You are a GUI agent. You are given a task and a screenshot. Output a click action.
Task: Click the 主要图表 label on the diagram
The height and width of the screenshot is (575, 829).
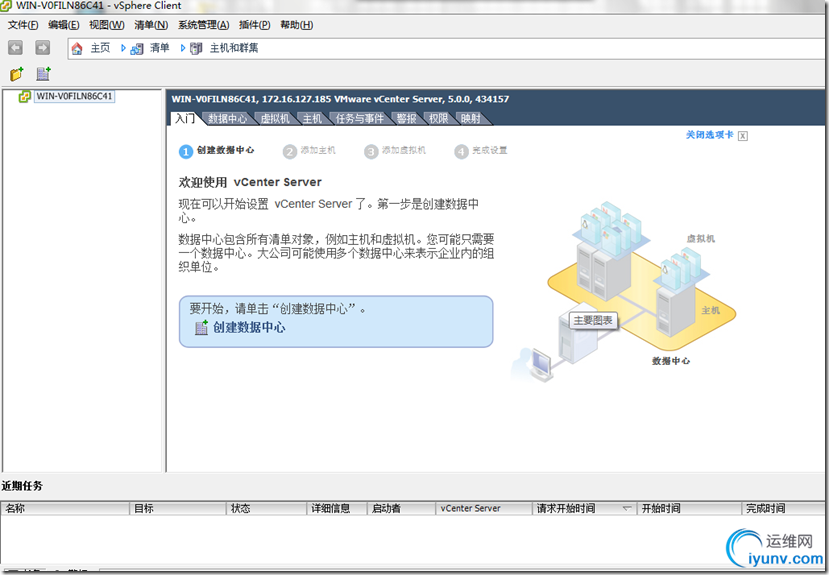tap(593, 321)
